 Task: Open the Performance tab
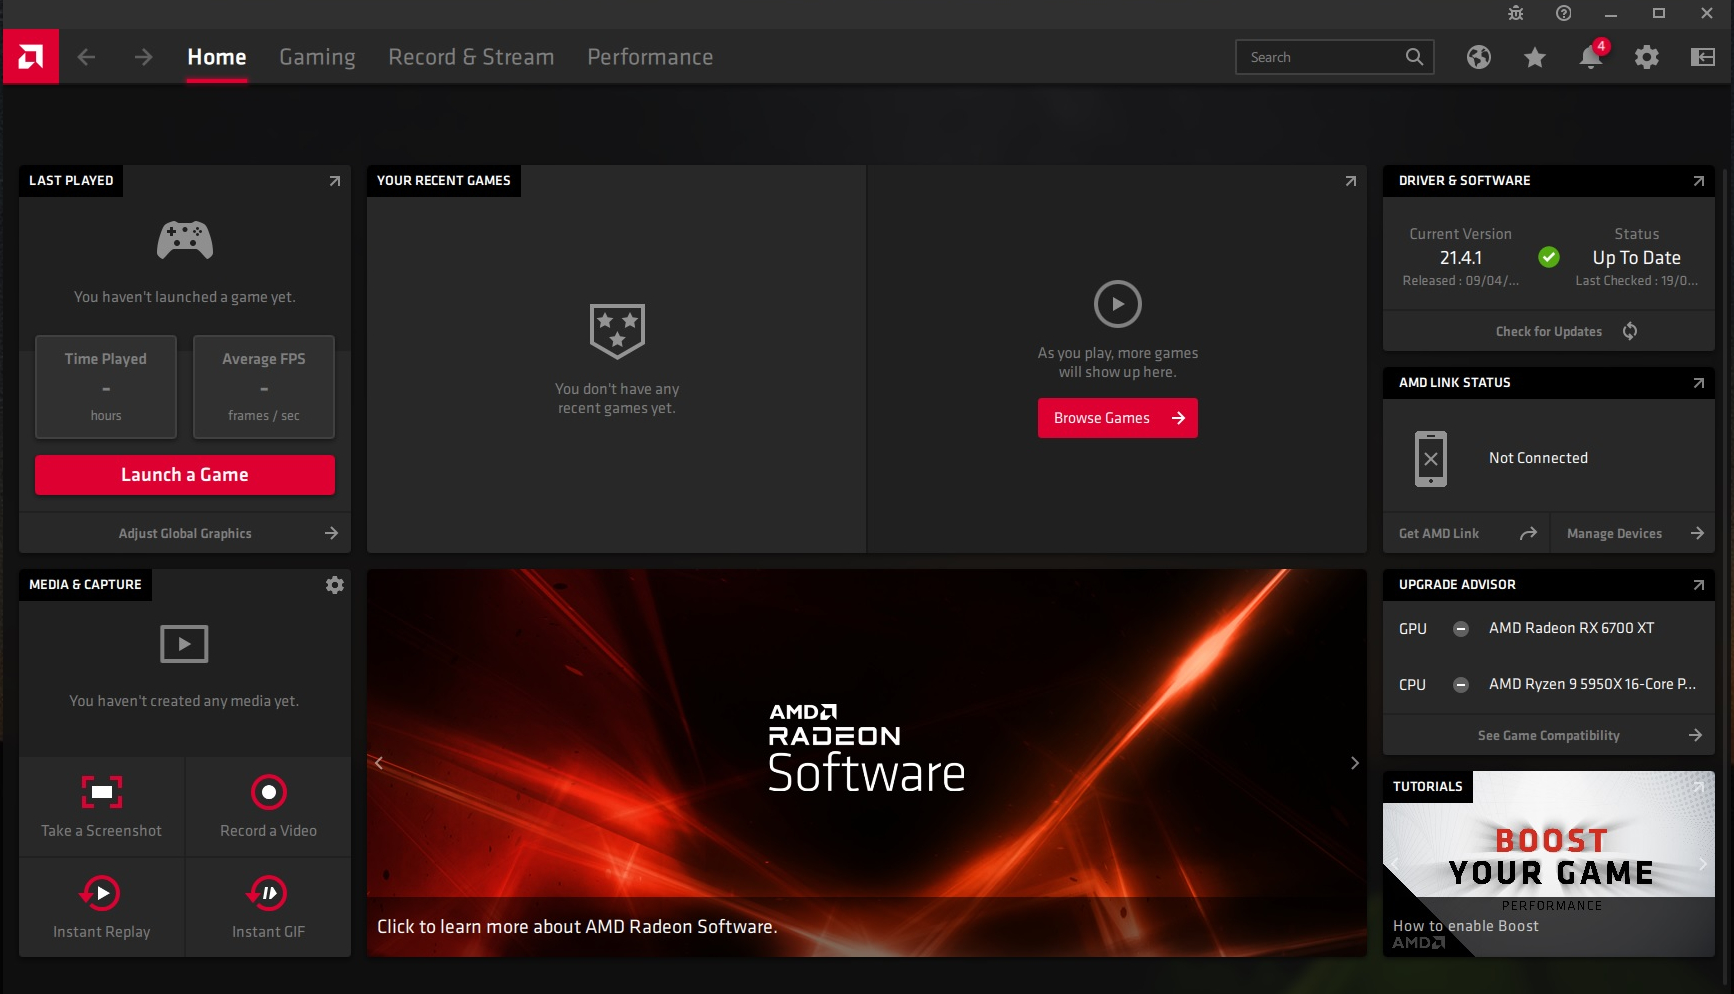point(650,57)
